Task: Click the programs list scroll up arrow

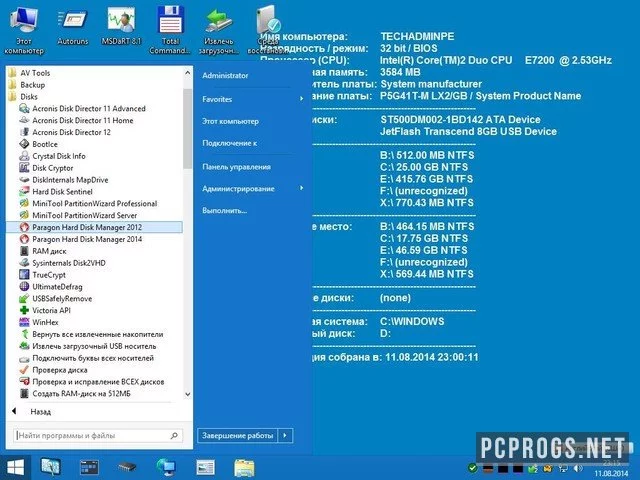Action: click(x=187, y=73)
